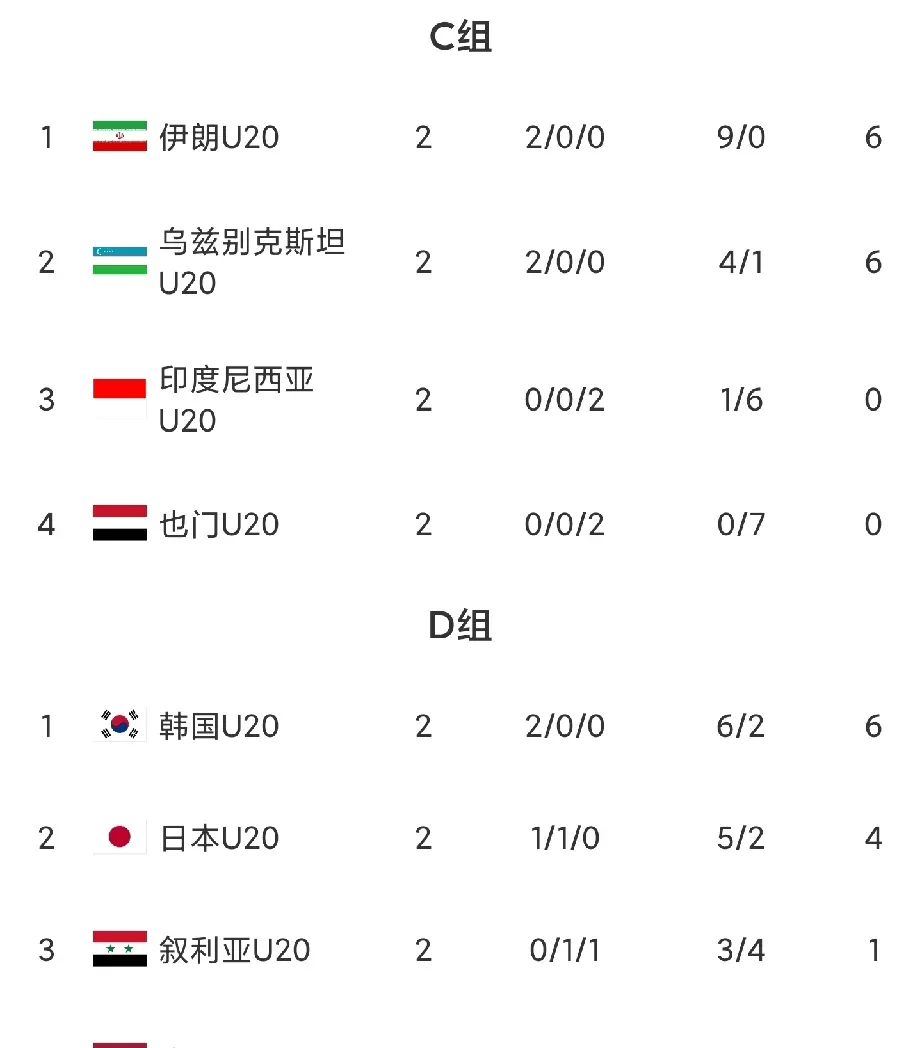Click the Indonesia flag icon

120,399
